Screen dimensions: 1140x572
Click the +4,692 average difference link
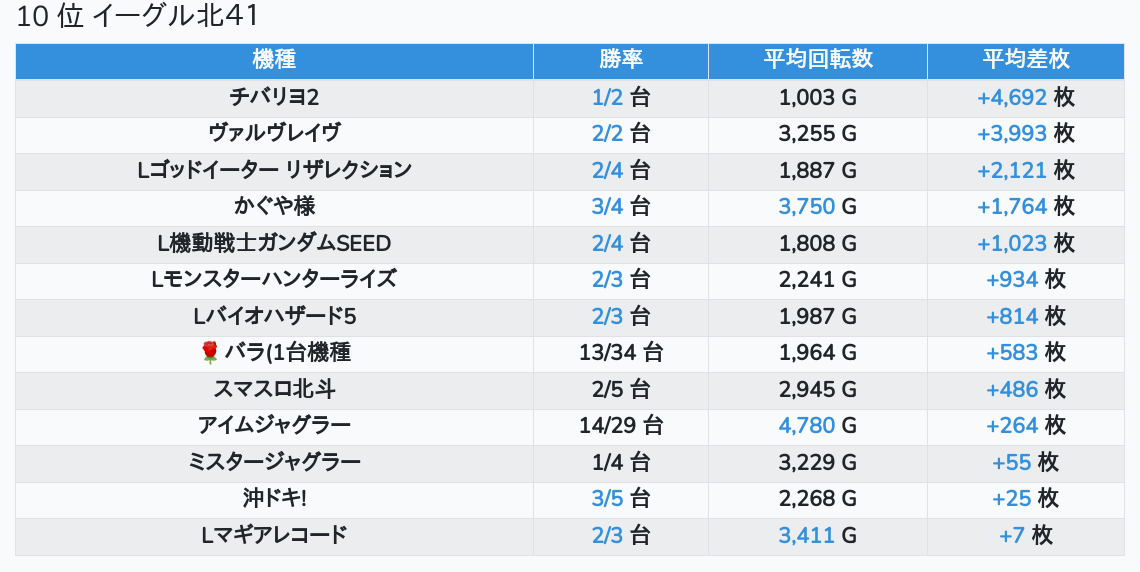point(1011,97)
